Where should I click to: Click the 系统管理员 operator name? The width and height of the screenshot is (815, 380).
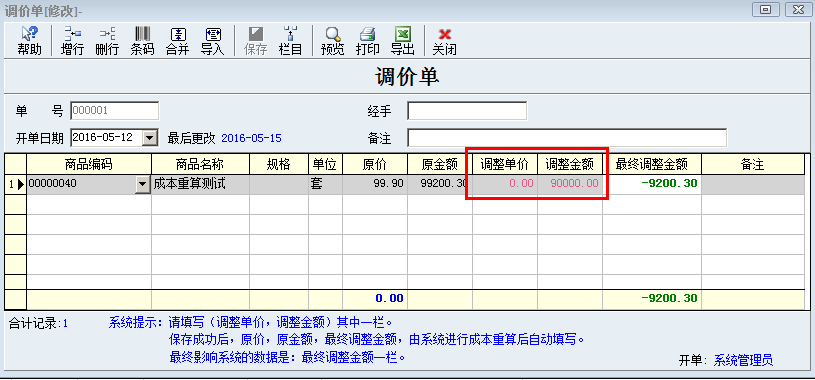click(x=743, y=360)
